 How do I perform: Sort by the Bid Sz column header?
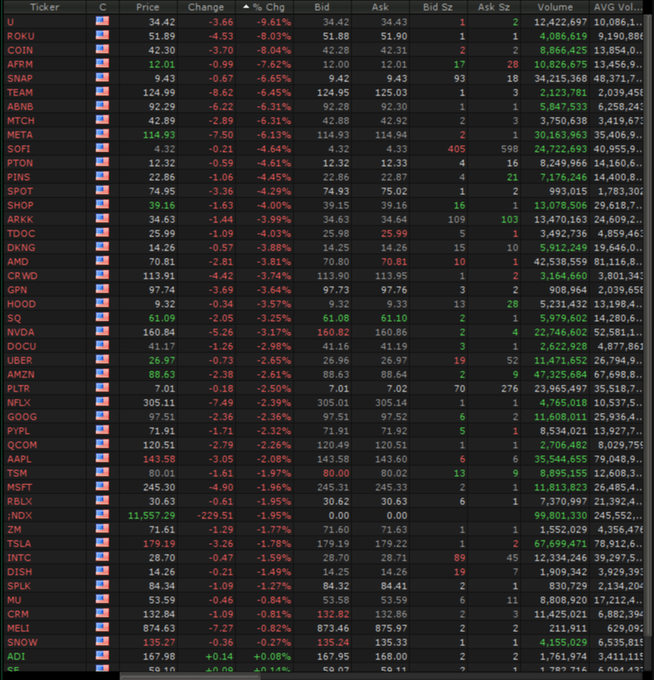point(438,7)
